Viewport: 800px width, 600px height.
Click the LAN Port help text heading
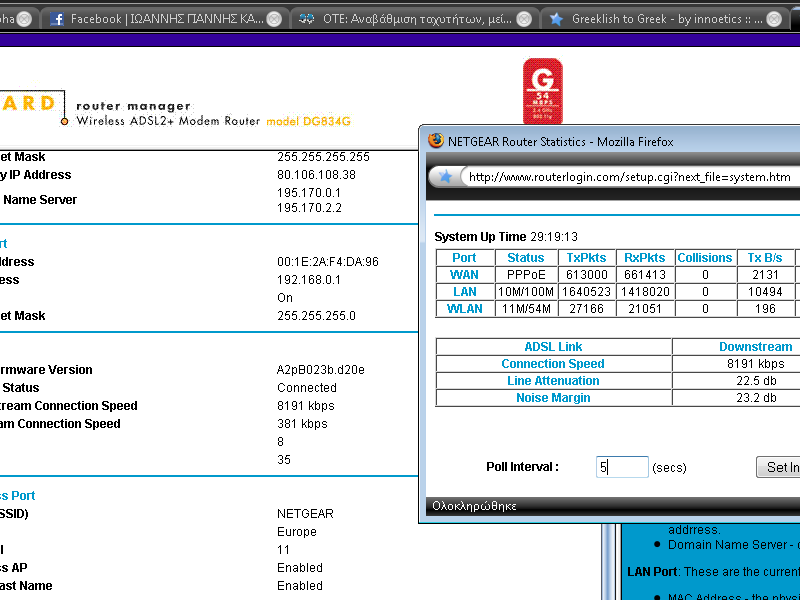click(x=653, y=571)
